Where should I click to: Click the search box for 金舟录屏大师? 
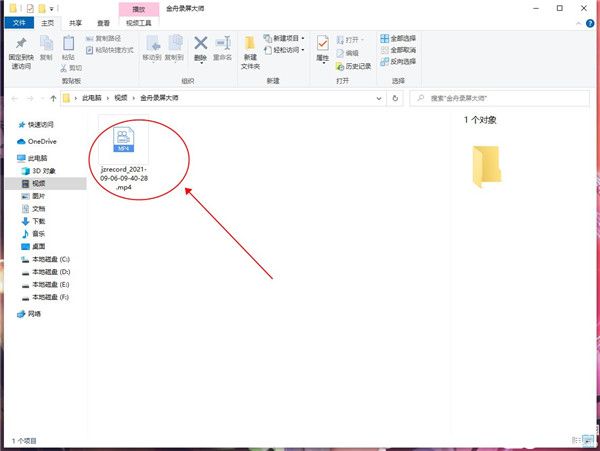(505, 99)
